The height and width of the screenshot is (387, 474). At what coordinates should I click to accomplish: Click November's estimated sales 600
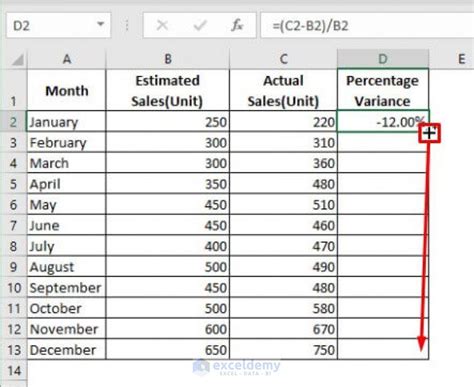(x=168, y=329)
